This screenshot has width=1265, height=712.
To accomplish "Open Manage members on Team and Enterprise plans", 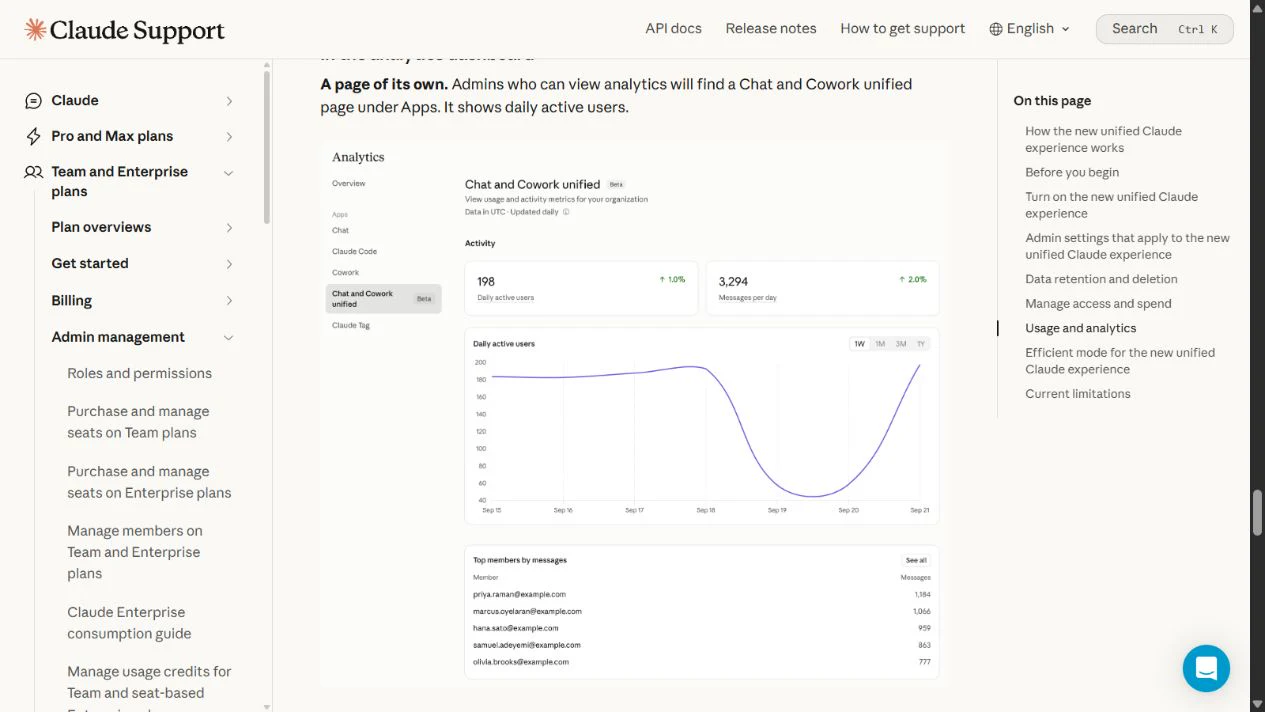I will tap(135, 552).
